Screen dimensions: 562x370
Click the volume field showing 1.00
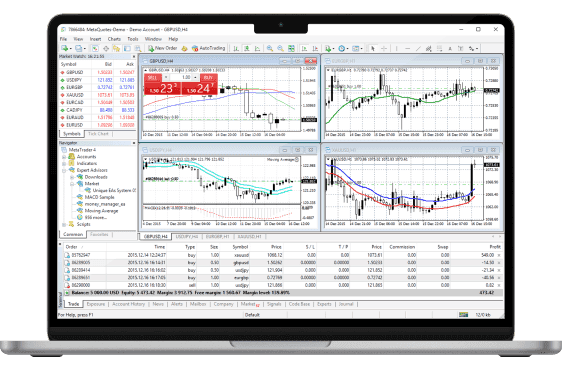(x=181, y=77)
